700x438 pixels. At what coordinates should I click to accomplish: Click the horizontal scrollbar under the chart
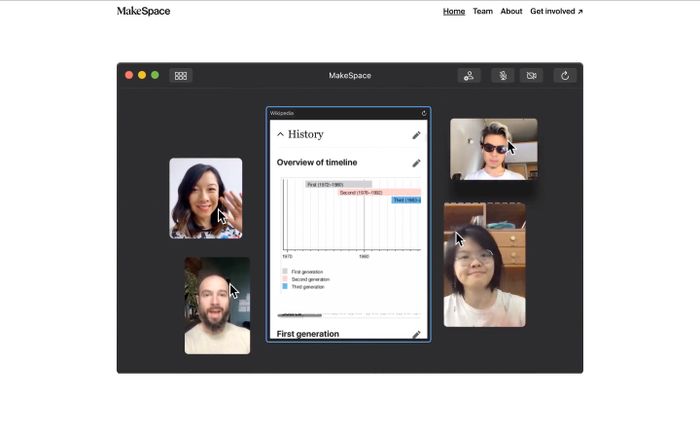point(300,315)
